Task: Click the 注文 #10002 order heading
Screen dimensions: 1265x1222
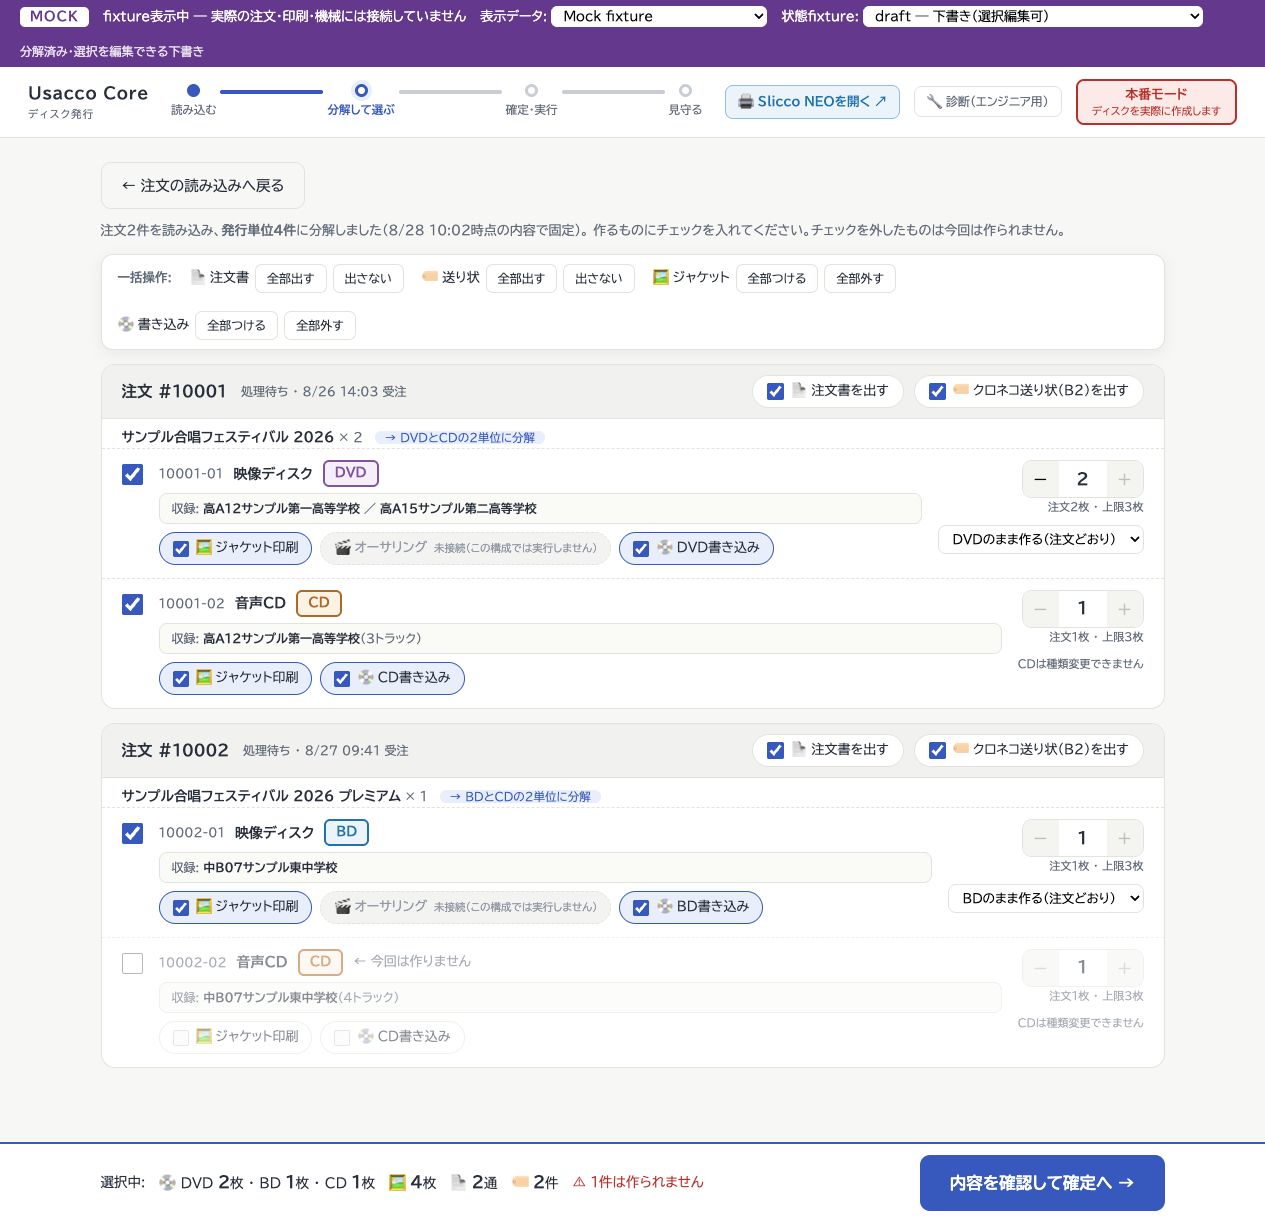Action: tap(175, 750)
